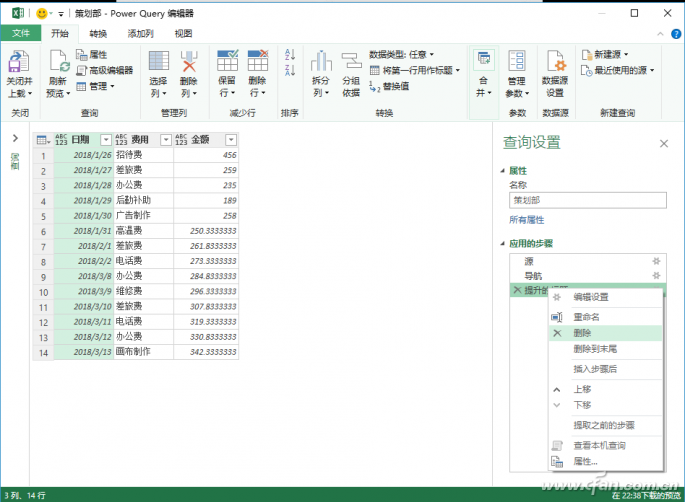Open the 费用 column filter dropdown

point(166,140)
